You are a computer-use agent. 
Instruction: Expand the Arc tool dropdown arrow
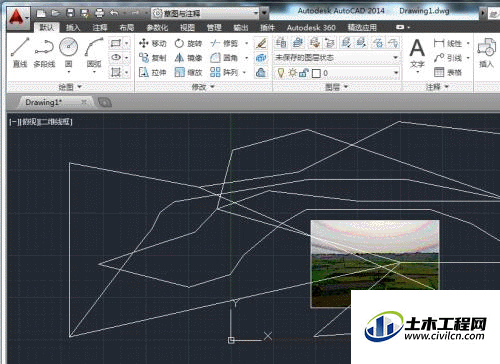point(94,72)
